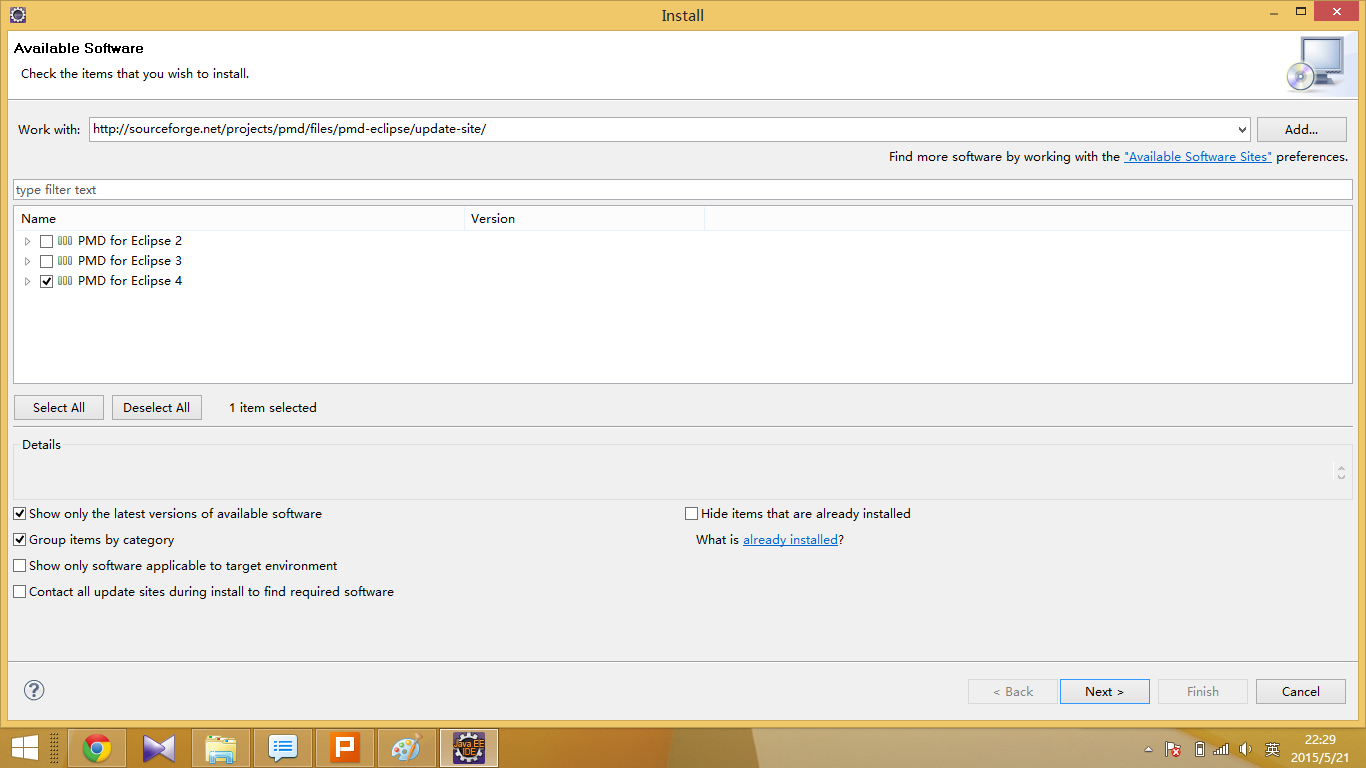The image size is (1366, 768).
Task: Expand the PMD for Eclipse 4 tree node
Action: (28, 281)
